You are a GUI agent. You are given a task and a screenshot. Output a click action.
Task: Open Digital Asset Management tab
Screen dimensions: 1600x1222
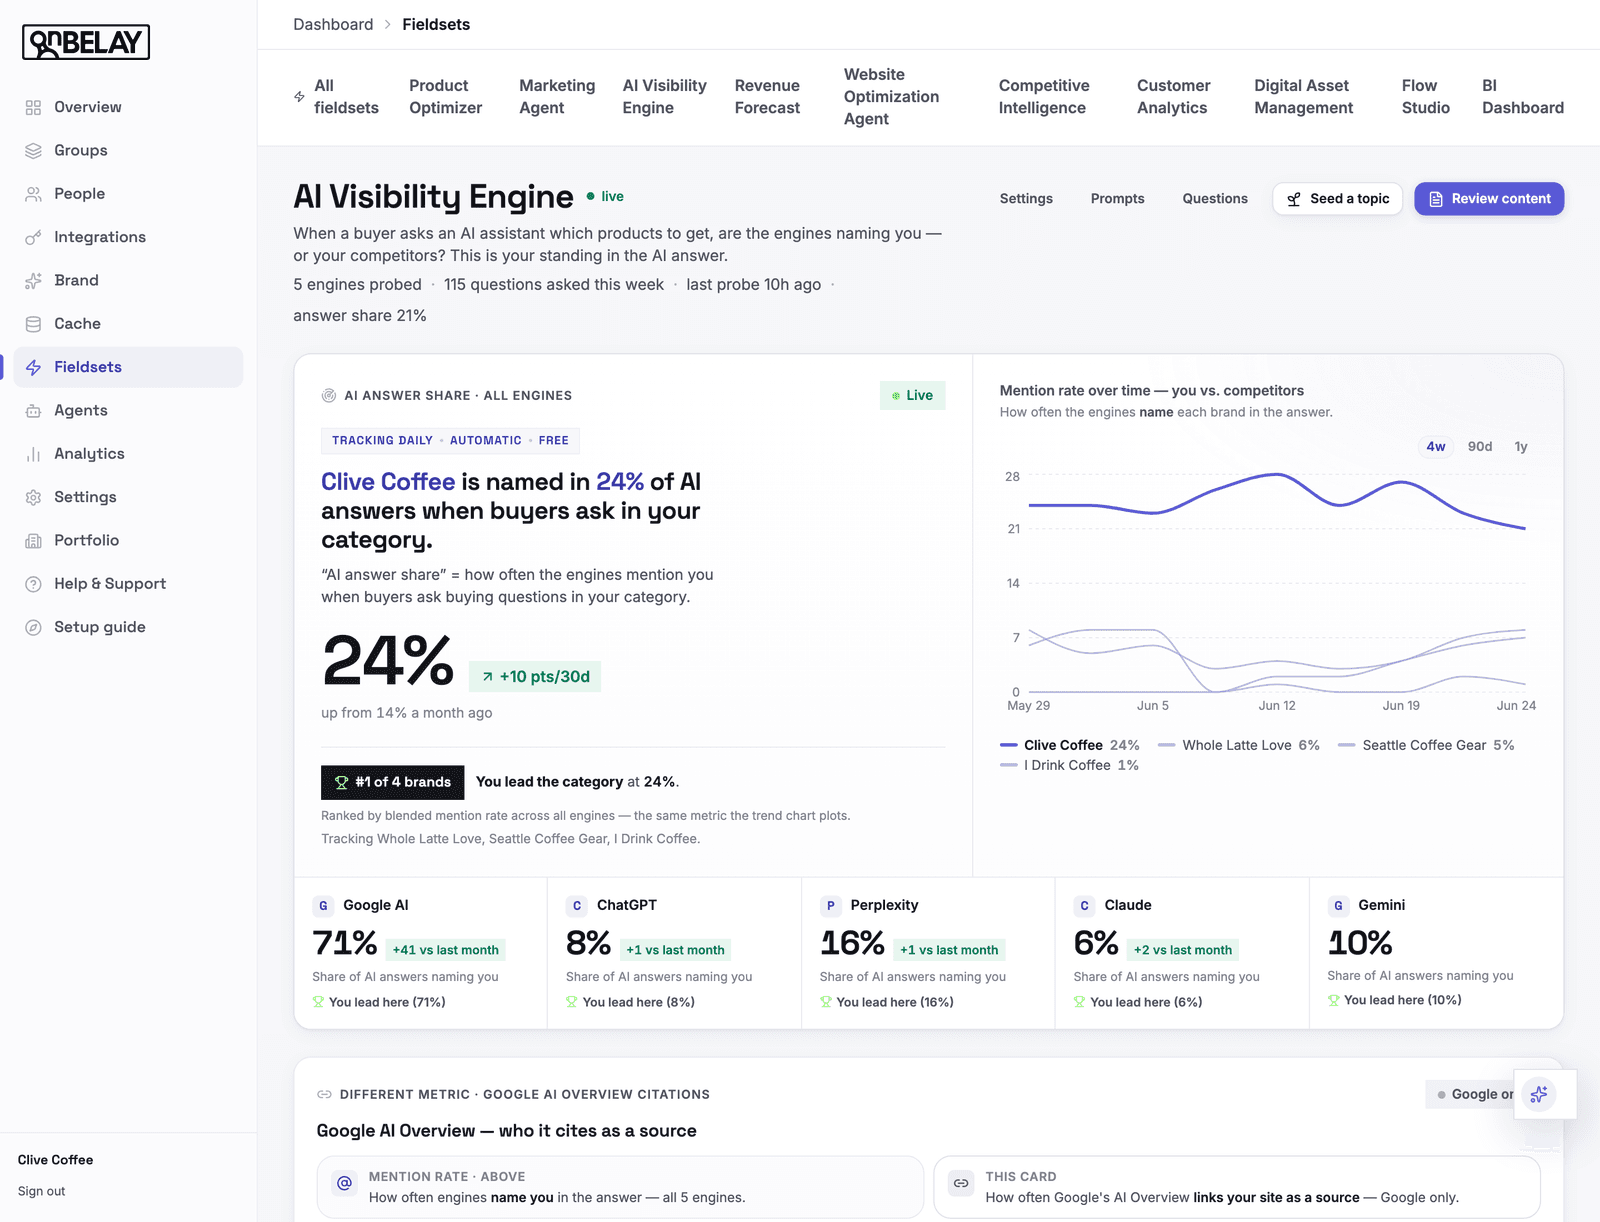click(x=1304, y=97)
